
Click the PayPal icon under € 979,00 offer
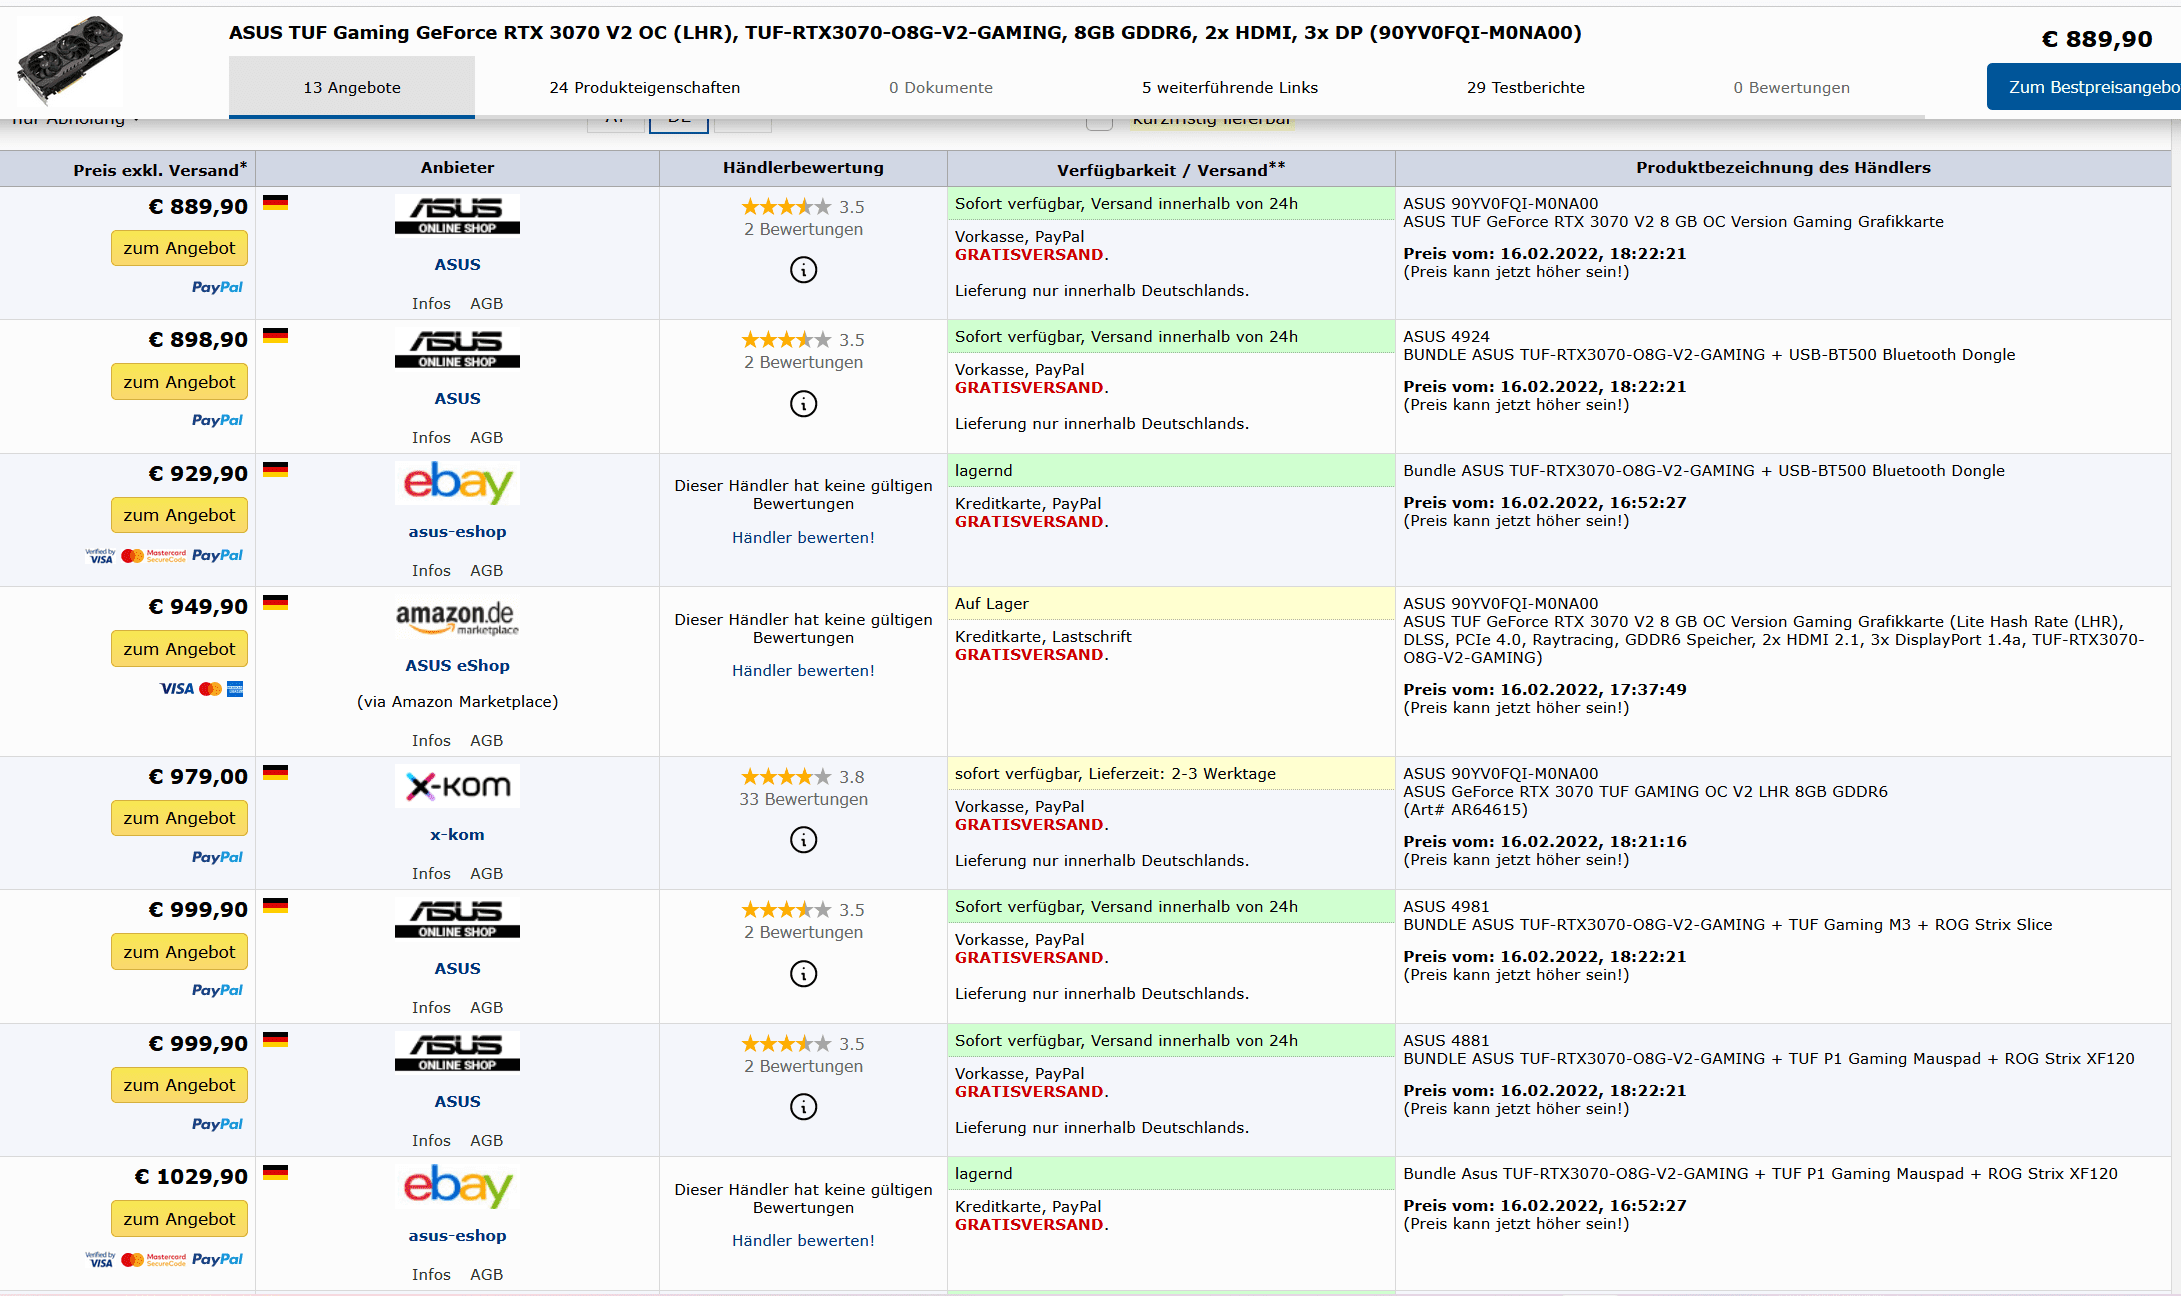pyautogui.click(x=217, y=857)
